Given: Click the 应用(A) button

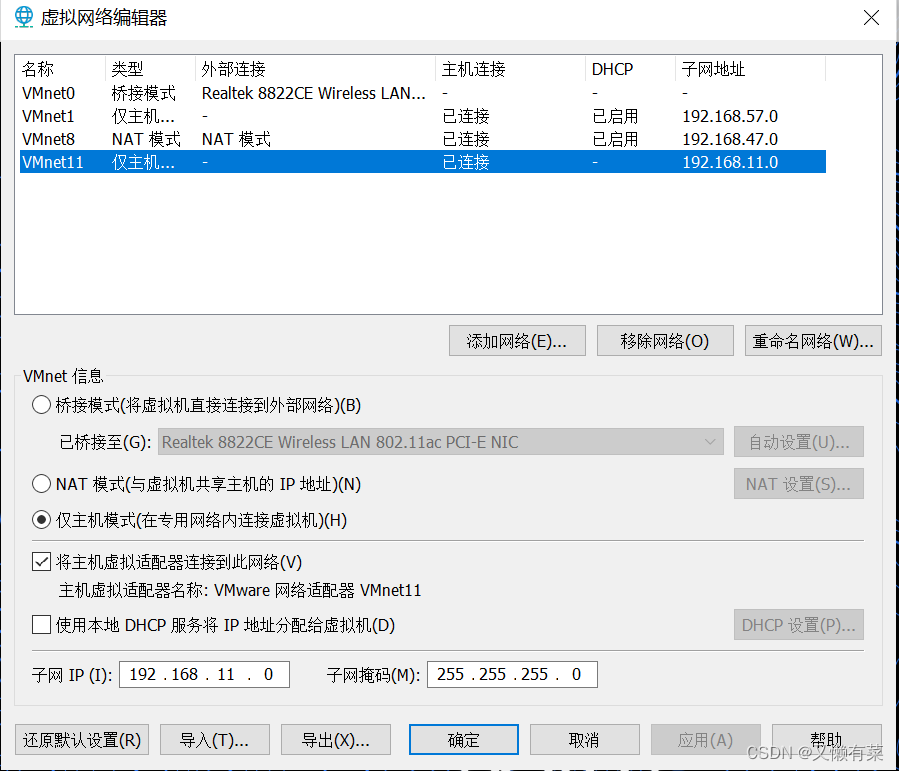Looking at the screenshot, I should click(706, 740).
